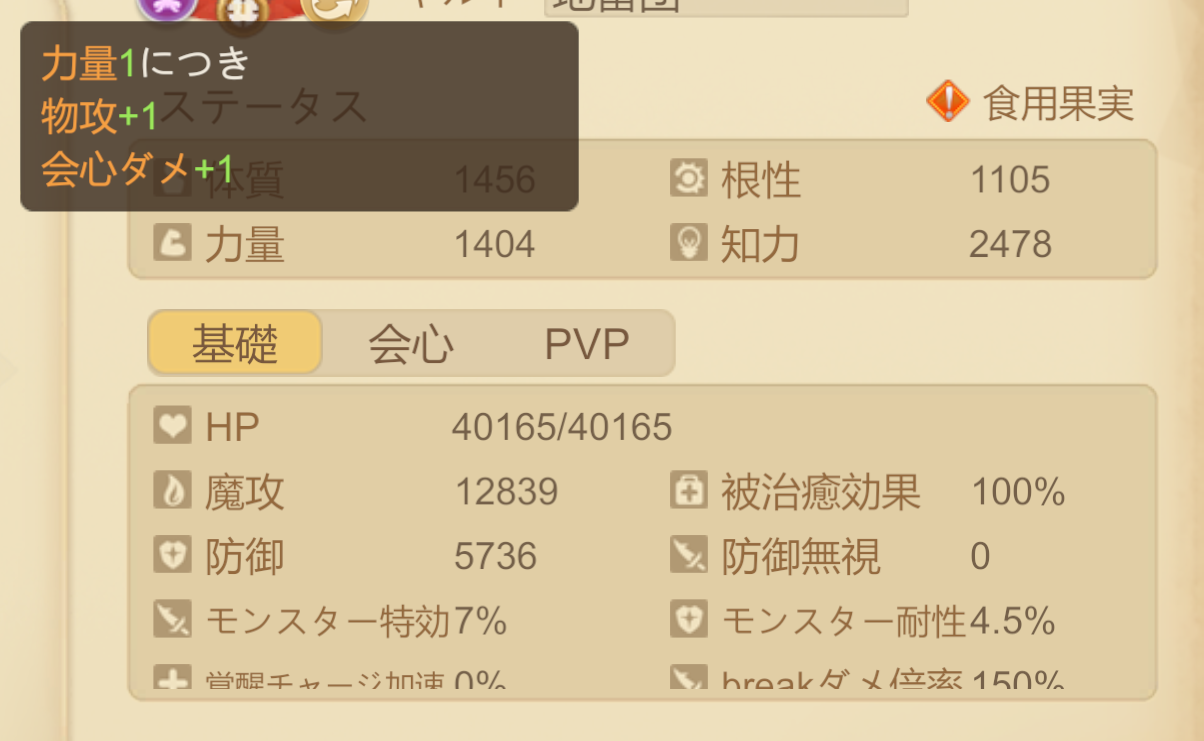
Task: Tap the 被治癒効果 medkit icon
Action: tap(689, 492)
